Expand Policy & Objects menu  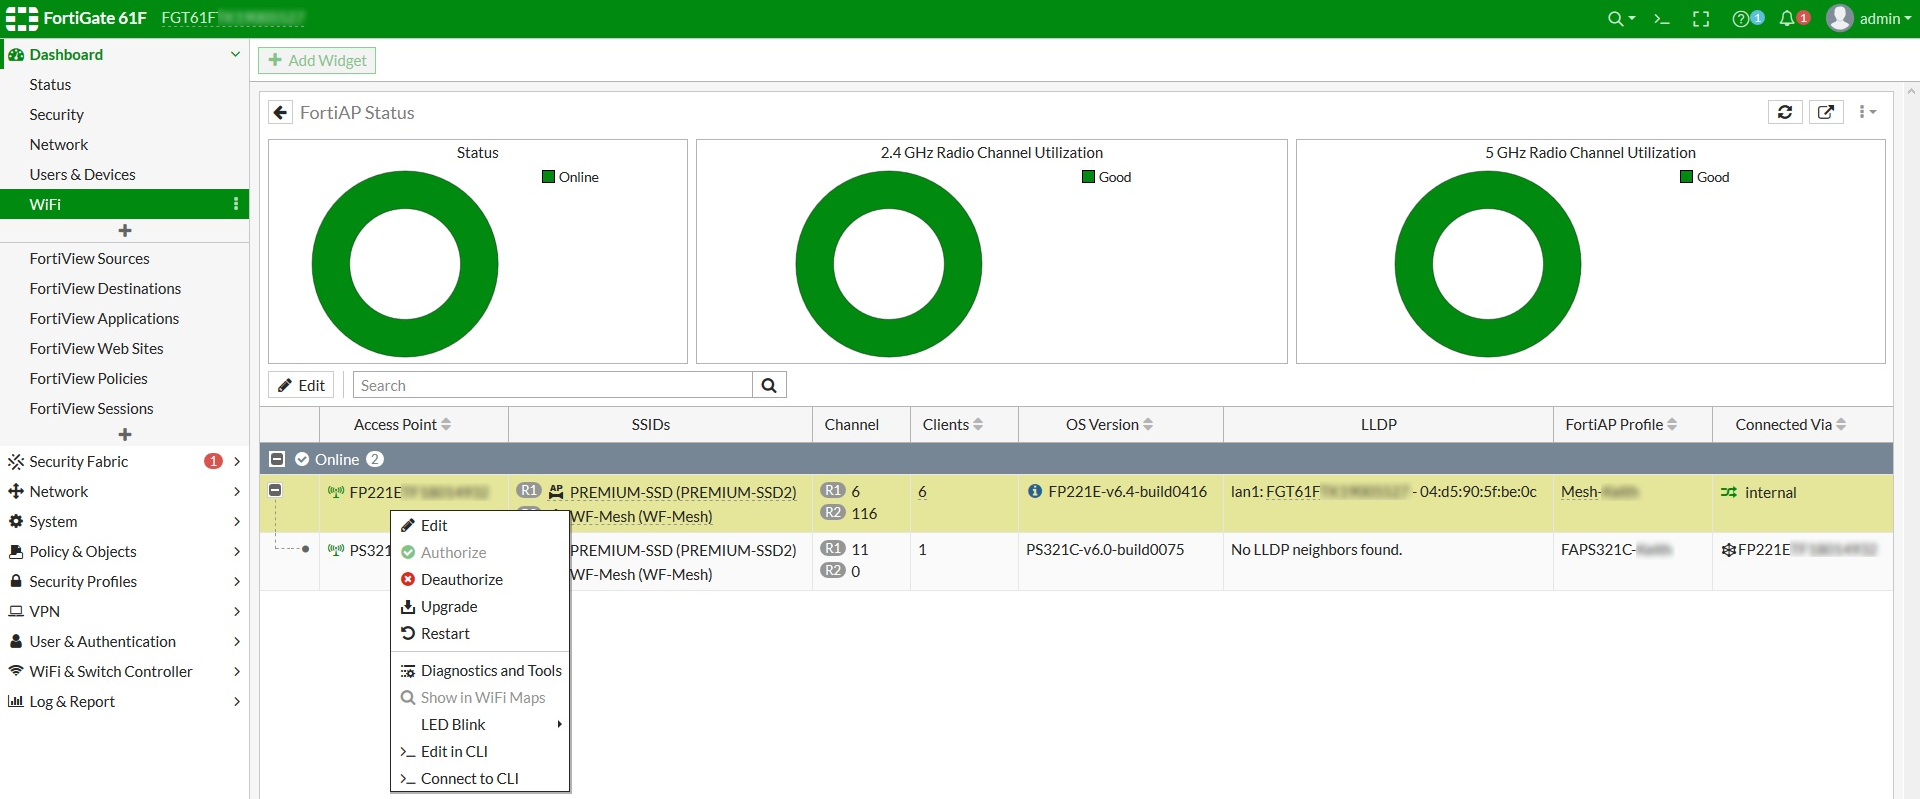[x=237, y=551]
